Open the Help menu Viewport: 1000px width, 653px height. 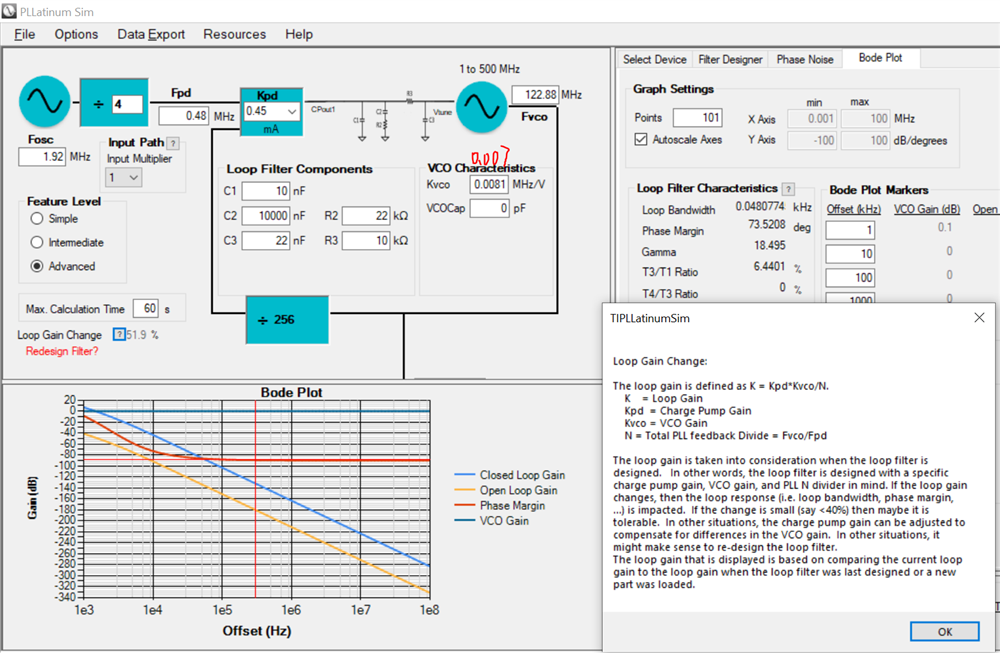pyautogui.click(x=298, y=34)
